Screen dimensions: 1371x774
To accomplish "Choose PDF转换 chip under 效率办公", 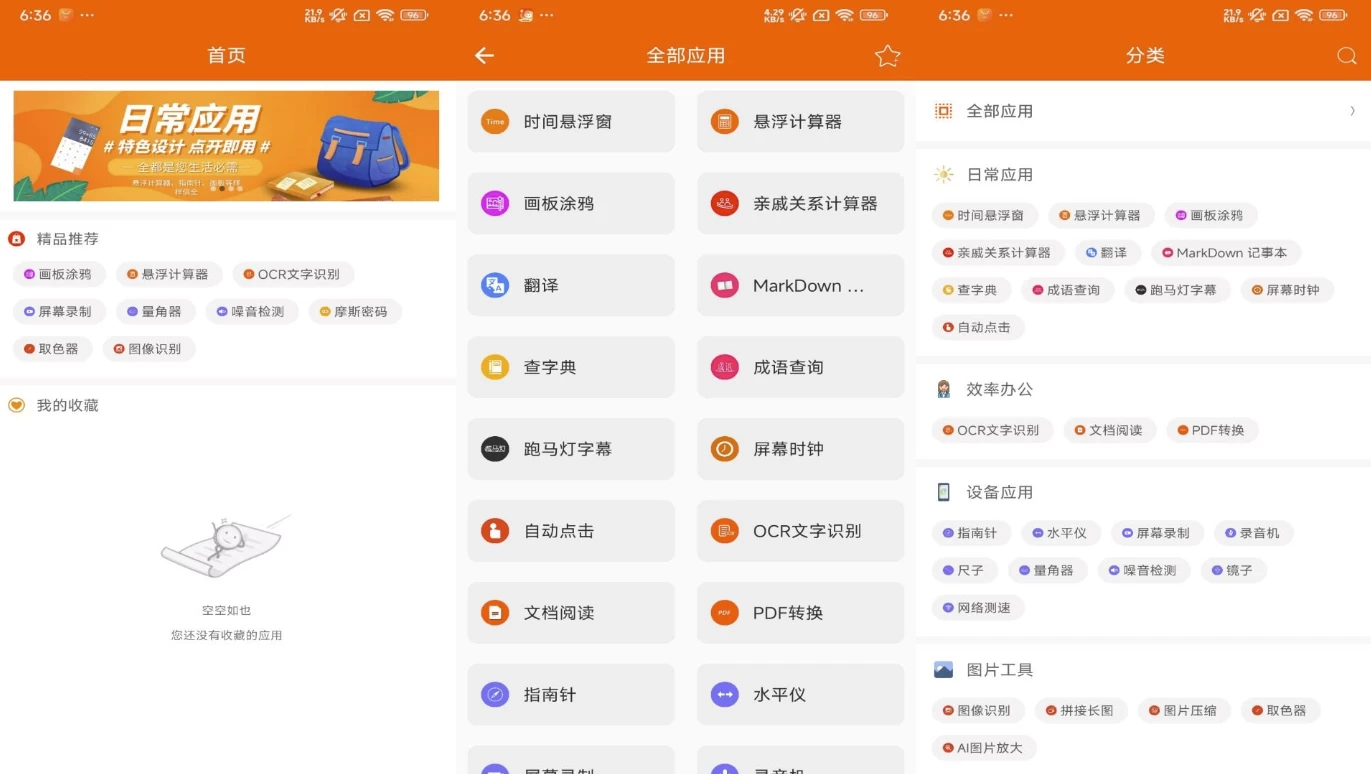I will pyautogui.click(x=1212, y=430).
